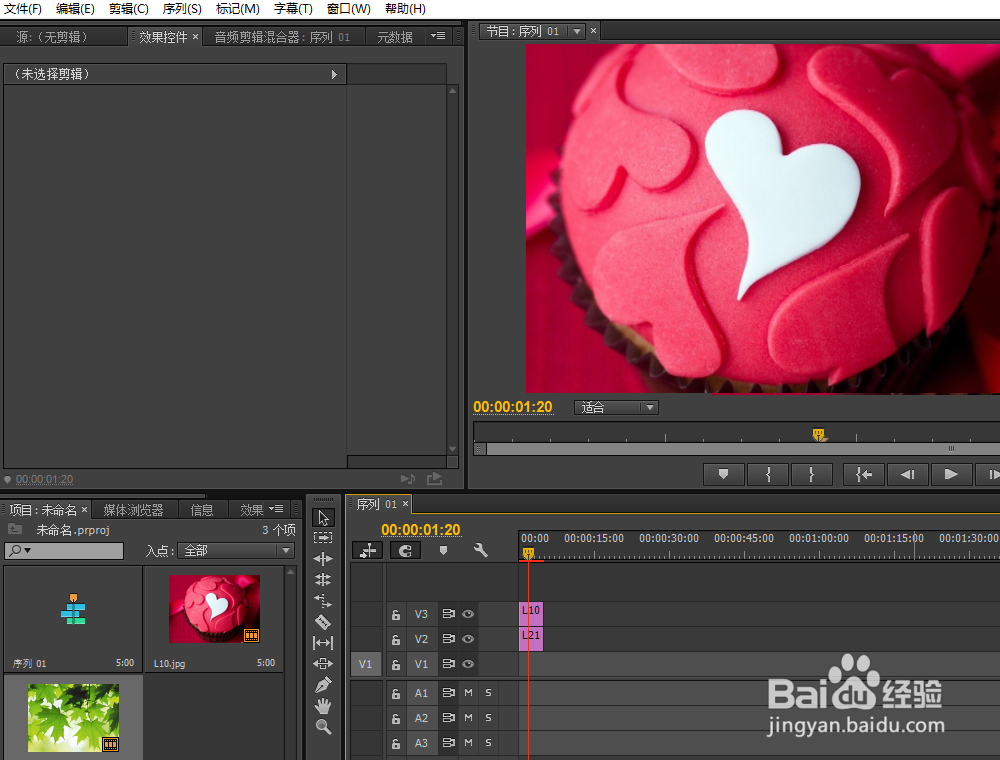Switch to 媒体浏览器 tab
The image size is (1000, 760).
point(133,510)
